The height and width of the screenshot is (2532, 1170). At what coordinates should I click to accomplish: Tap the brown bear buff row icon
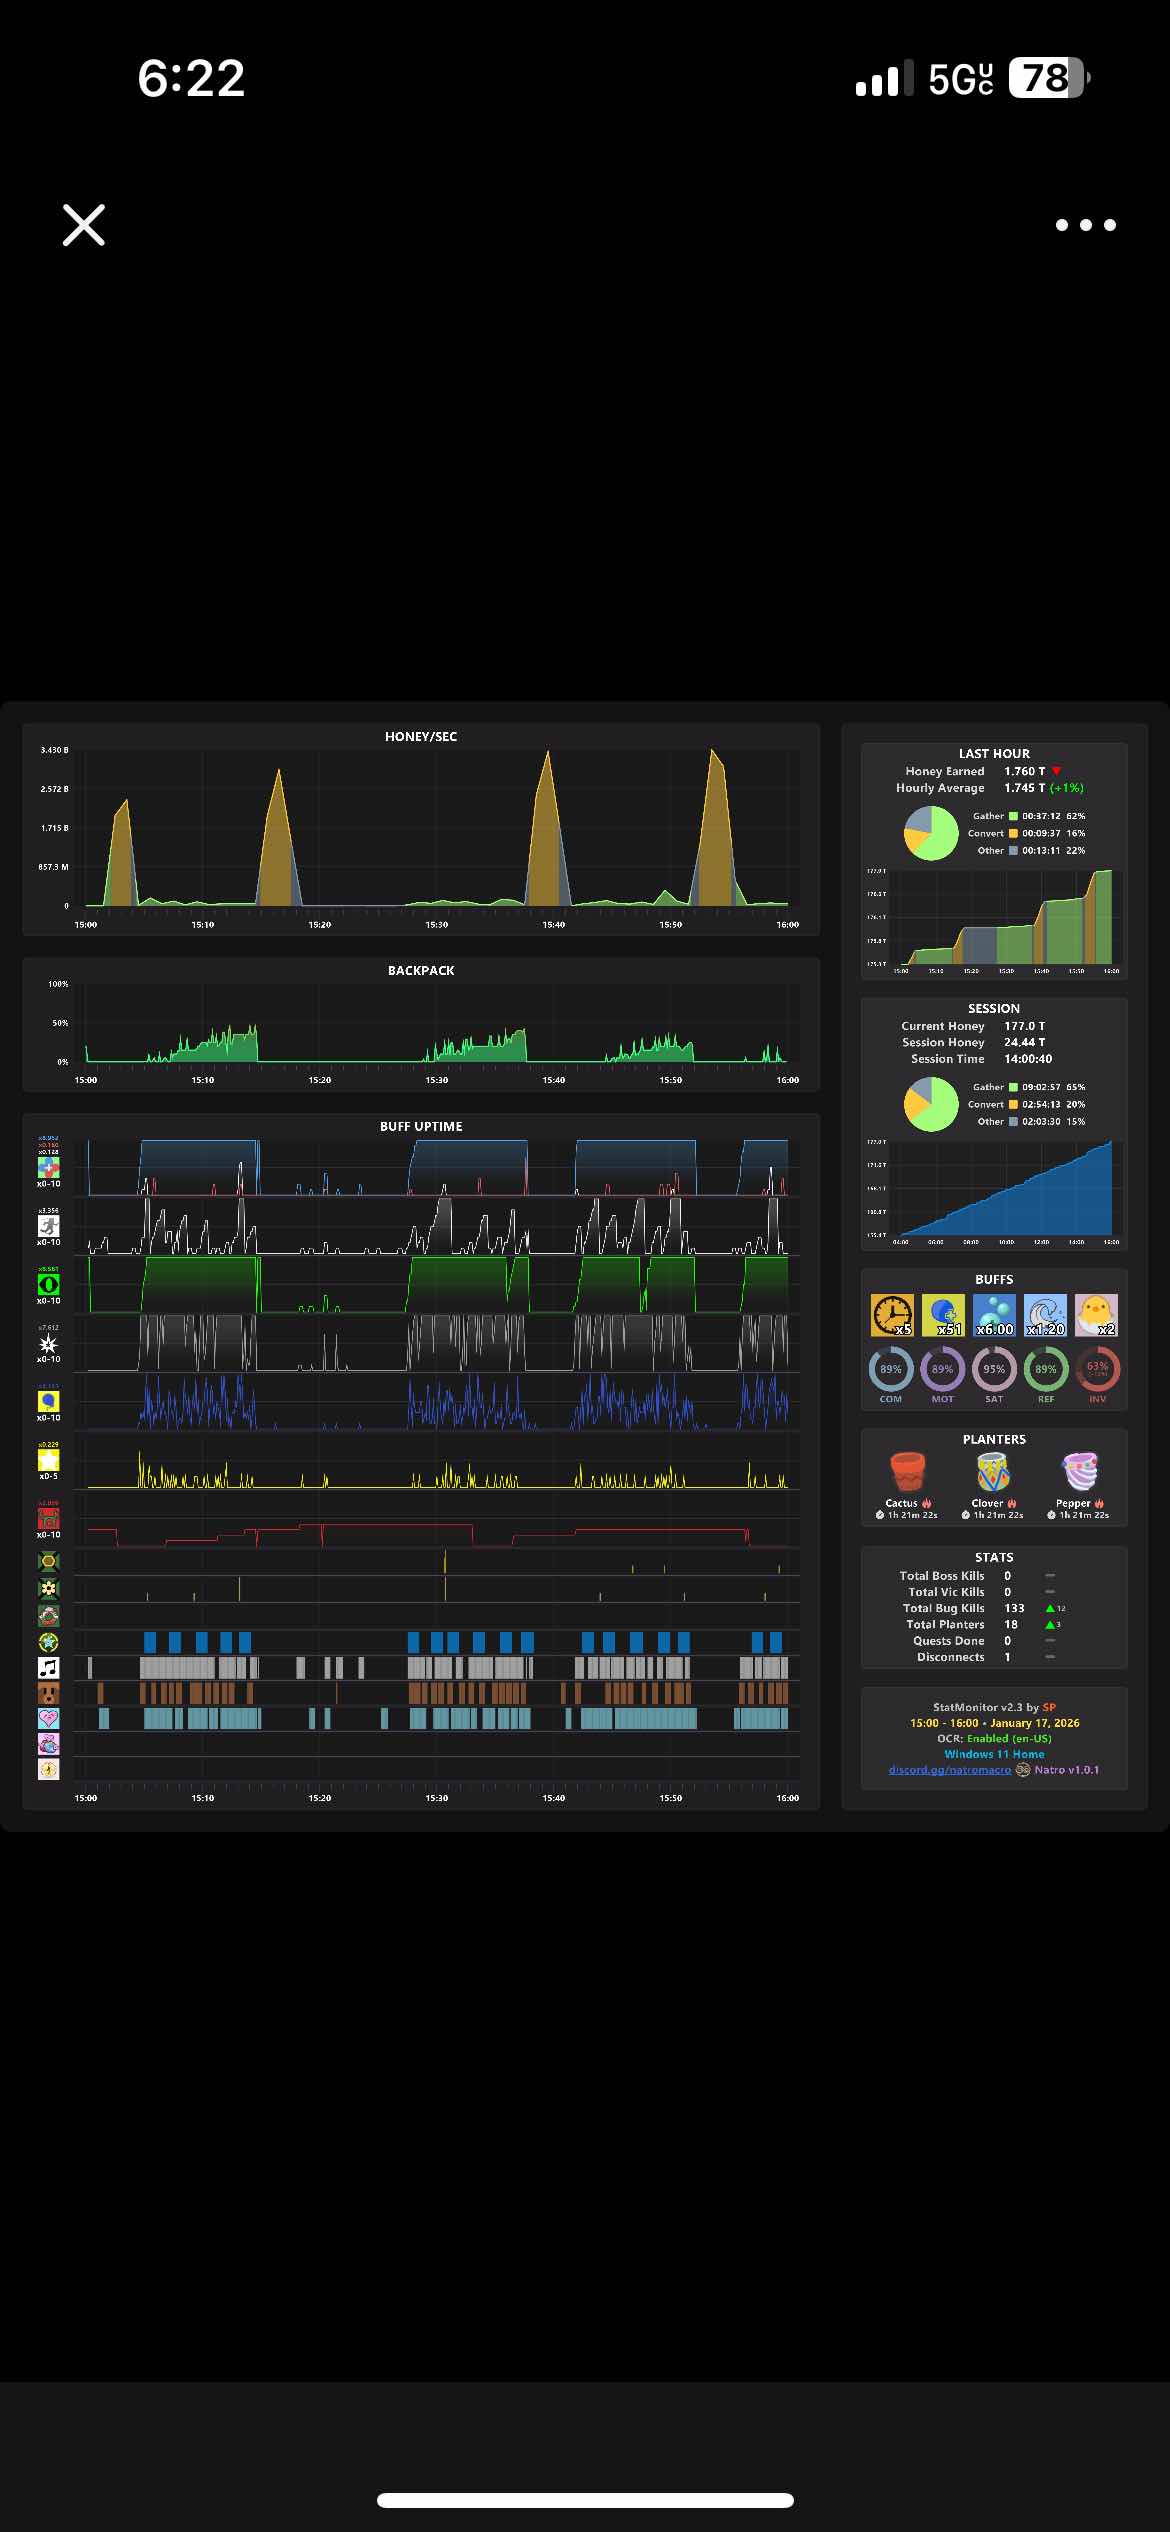point(48,1693)
